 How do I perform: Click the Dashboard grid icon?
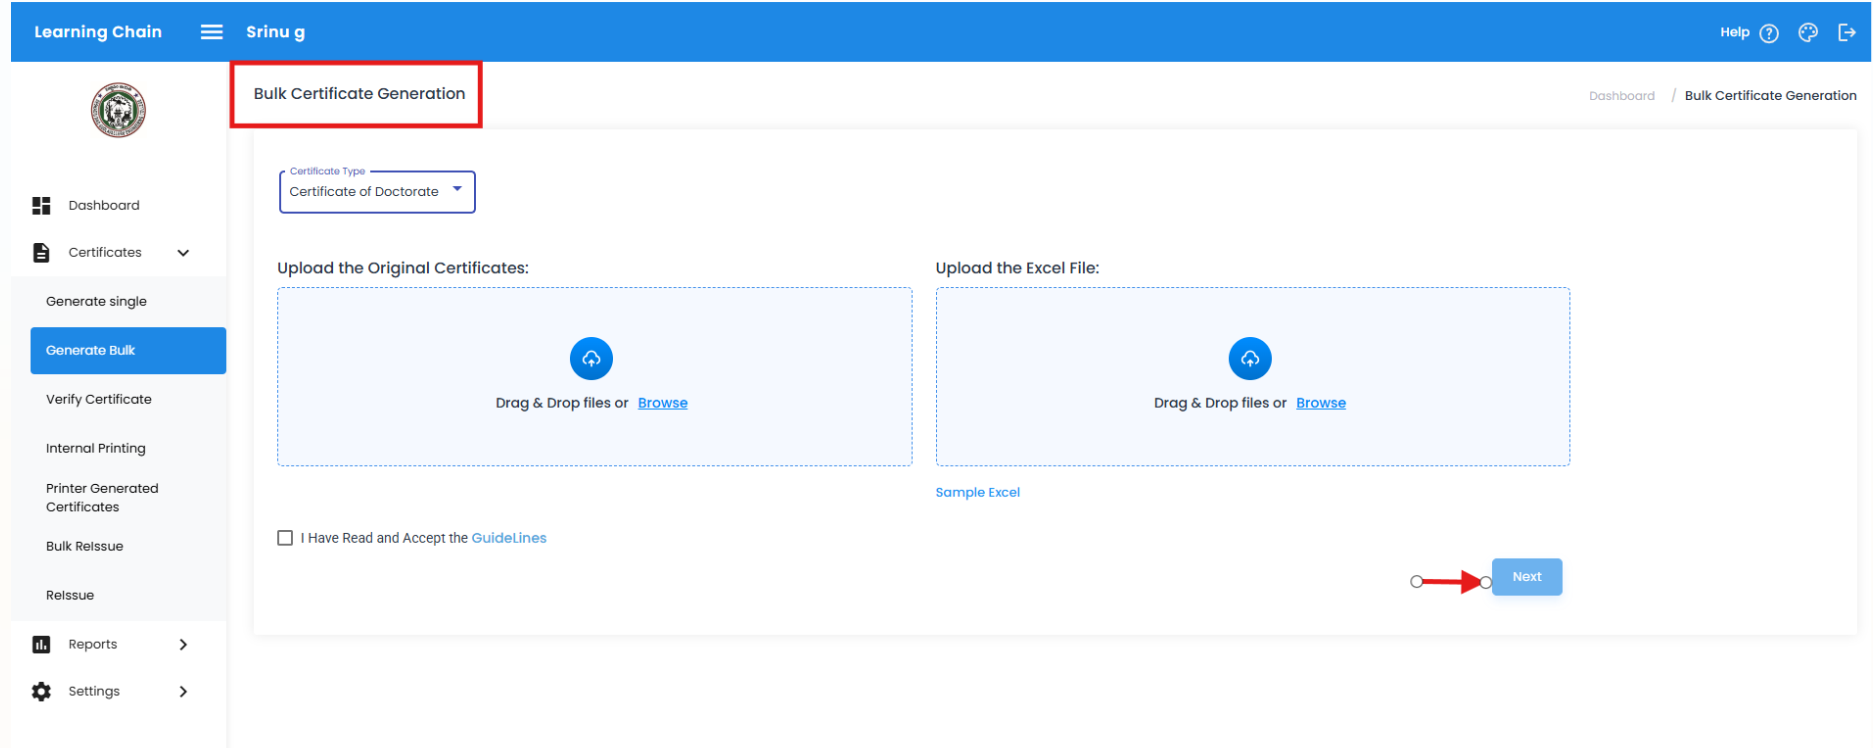click(41, 206)
